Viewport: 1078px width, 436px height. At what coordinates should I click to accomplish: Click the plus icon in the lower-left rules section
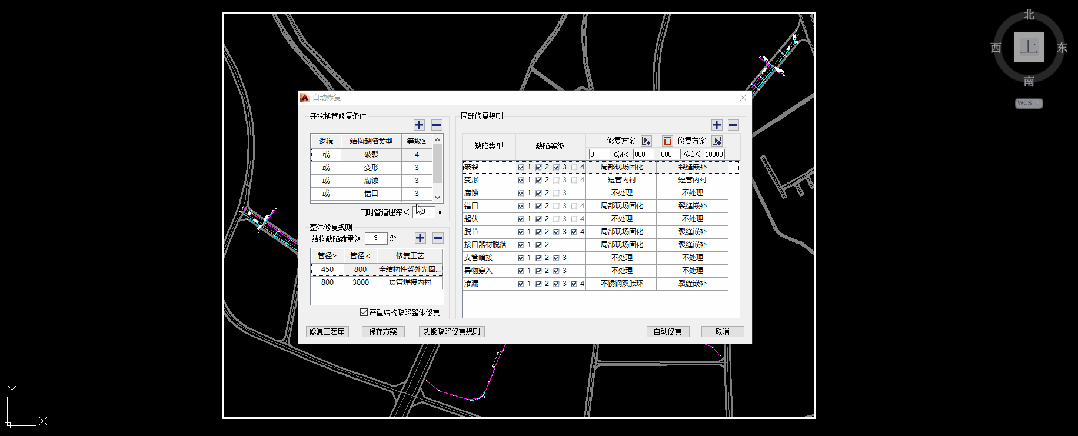(x=420, y=238)
